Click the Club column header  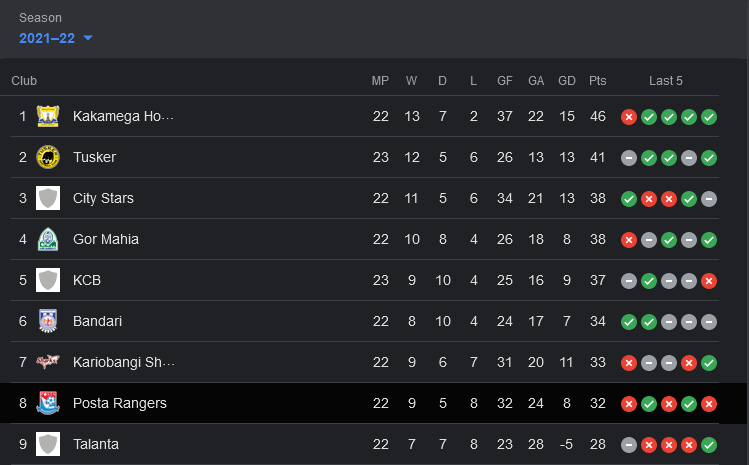pyautogui.click(x=24, y=81)
